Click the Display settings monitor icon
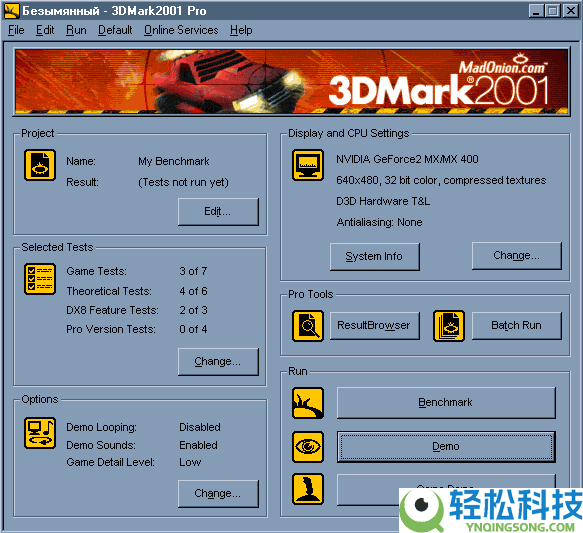Image resolution: width=583 pixels, height=533 pixels. click(x=307, y=165)
